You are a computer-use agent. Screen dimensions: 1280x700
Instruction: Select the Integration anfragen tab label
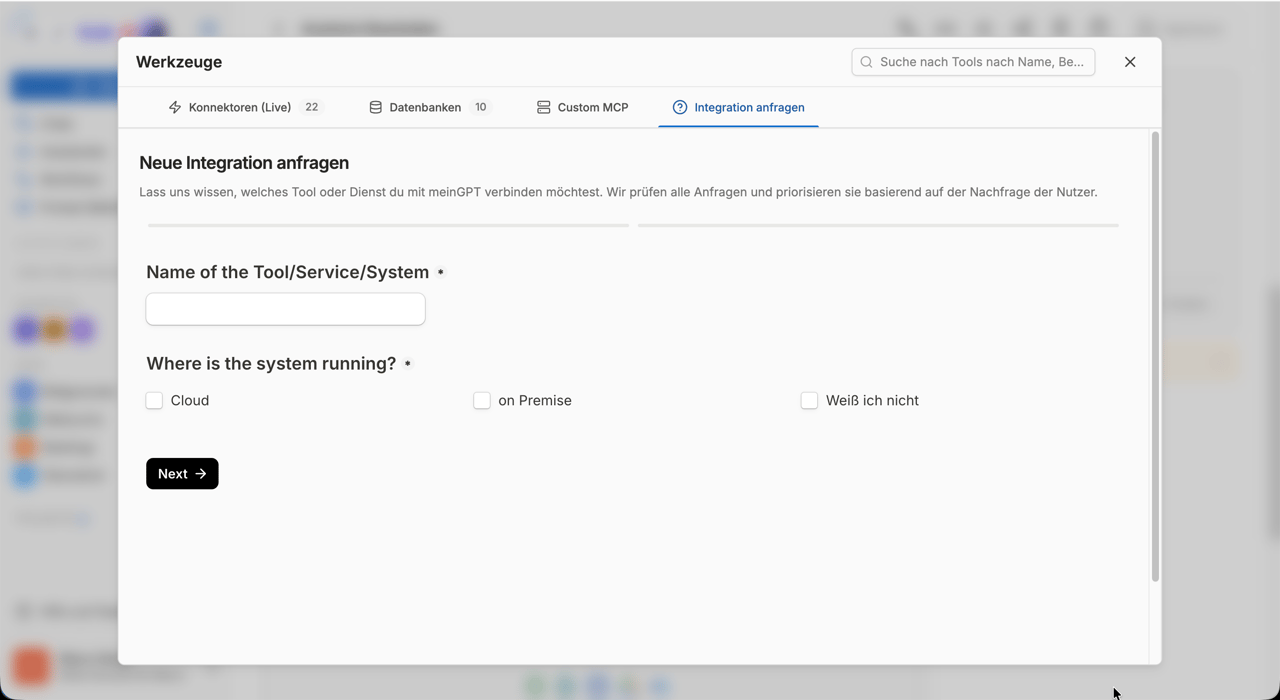pos(749,107)
